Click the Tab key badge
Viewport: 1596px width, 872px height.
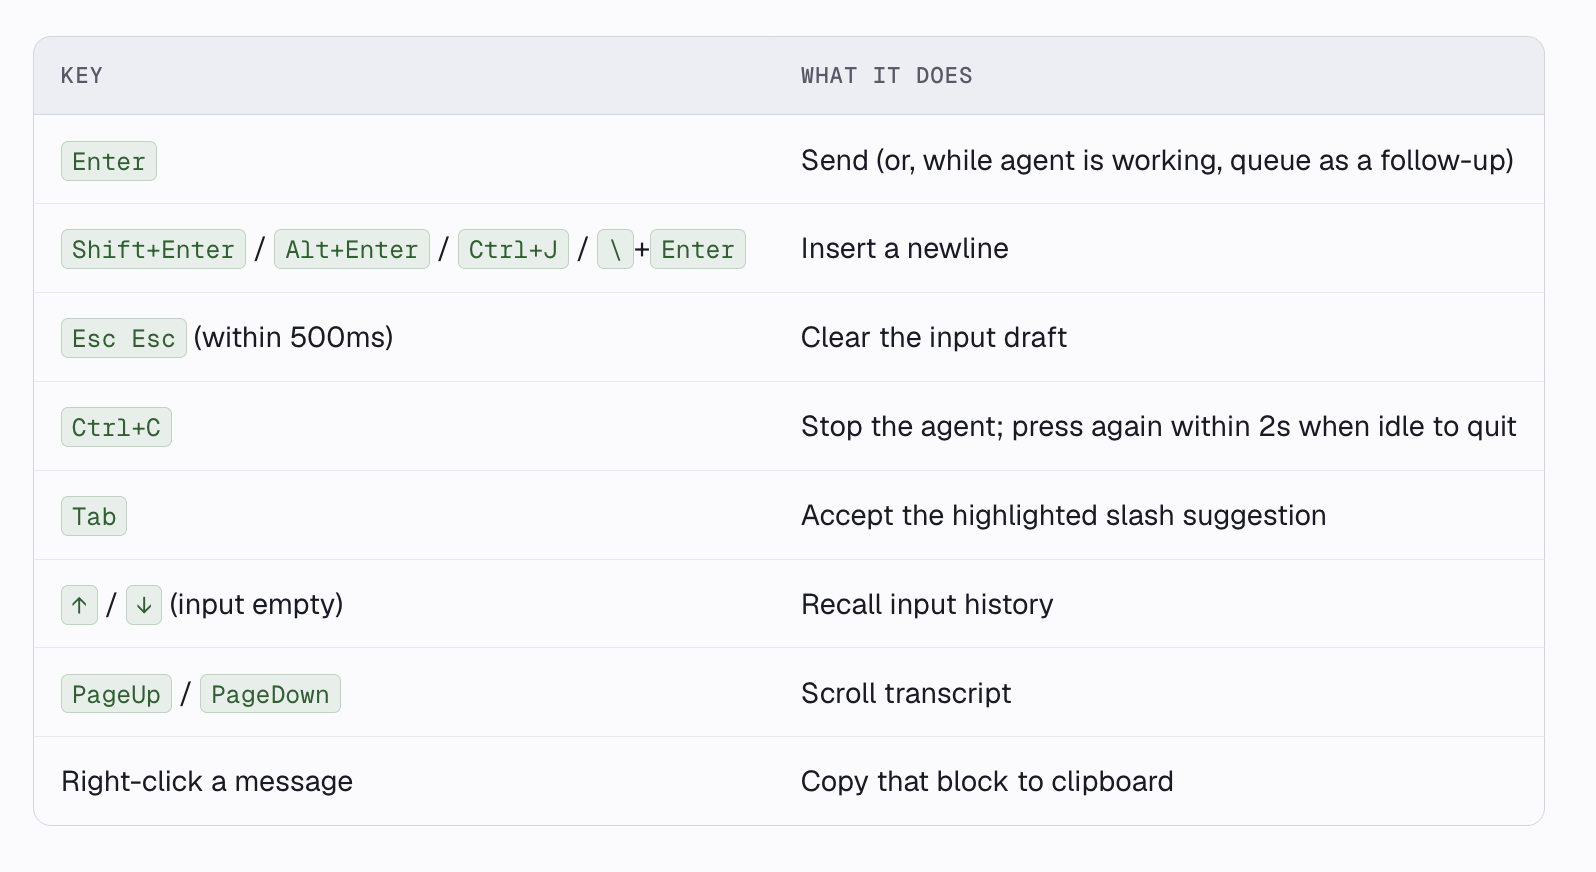coord(94,516)
